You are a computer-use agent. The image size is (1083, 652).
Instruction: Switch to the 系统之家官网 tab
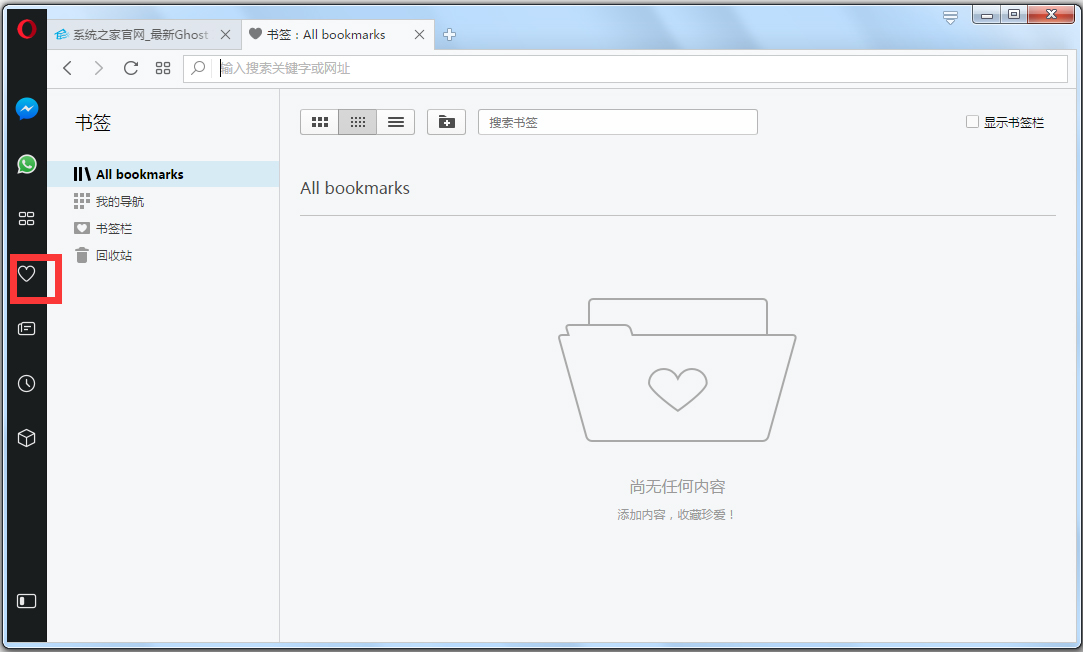click(144, 35)
